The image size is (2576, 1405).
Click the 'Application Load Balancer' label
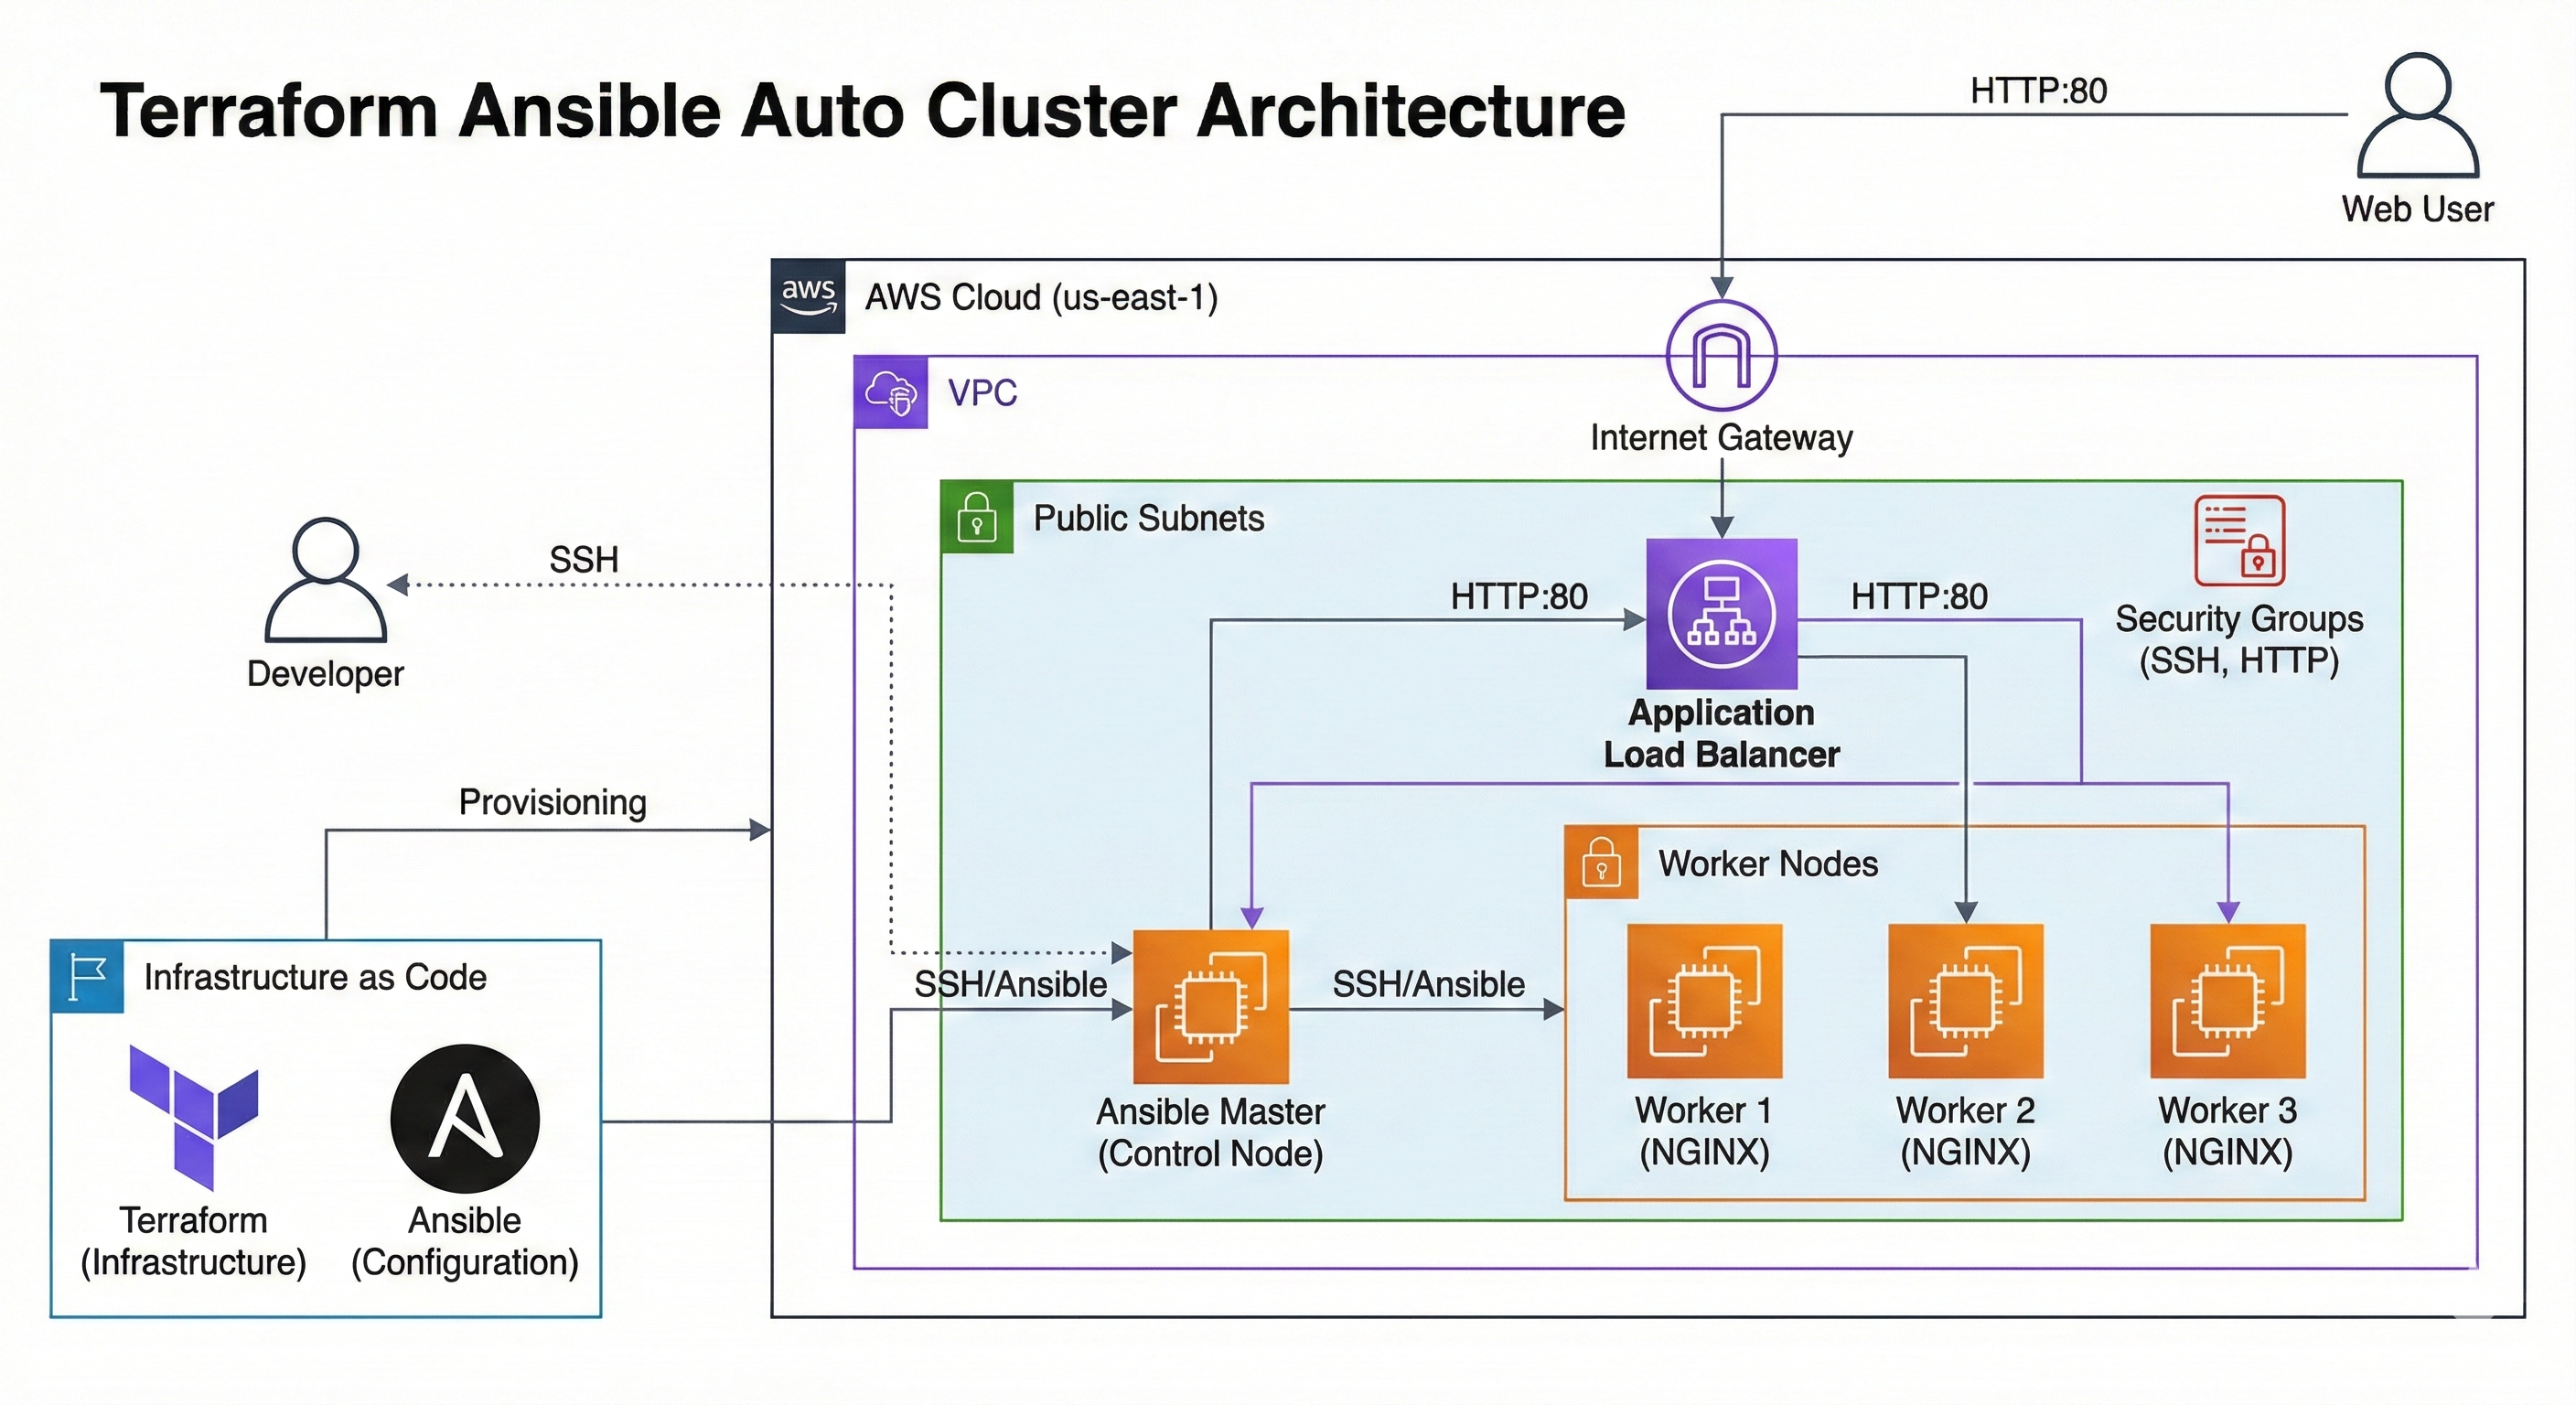pos(1721,733)
